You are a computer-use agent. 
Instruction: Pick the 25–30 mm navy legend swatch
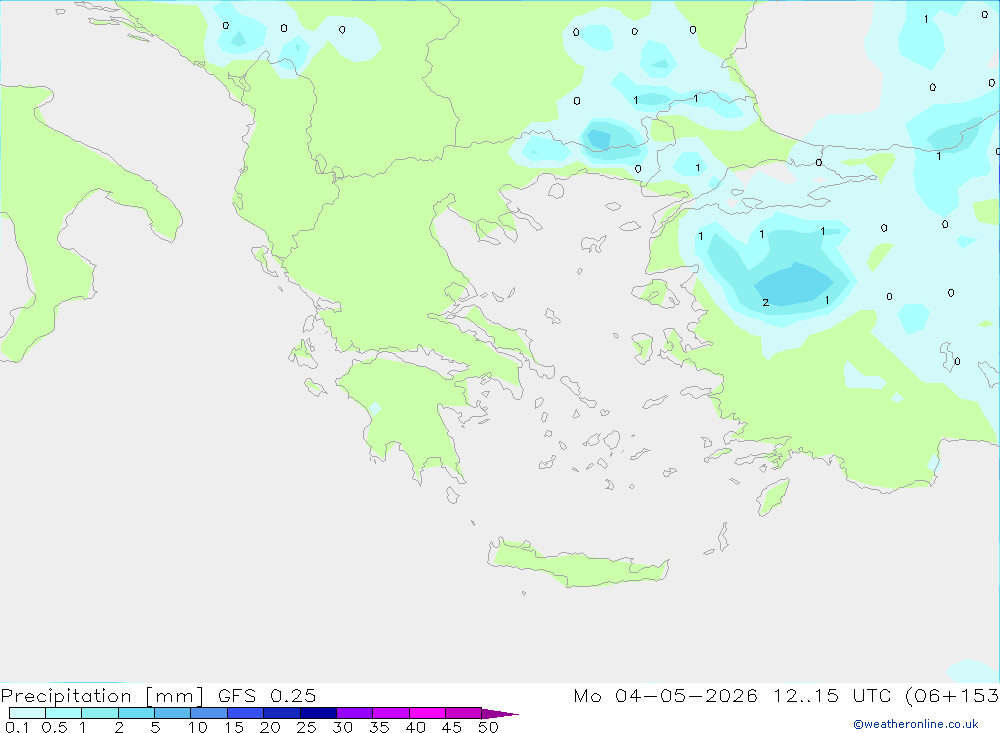[318, 713]
